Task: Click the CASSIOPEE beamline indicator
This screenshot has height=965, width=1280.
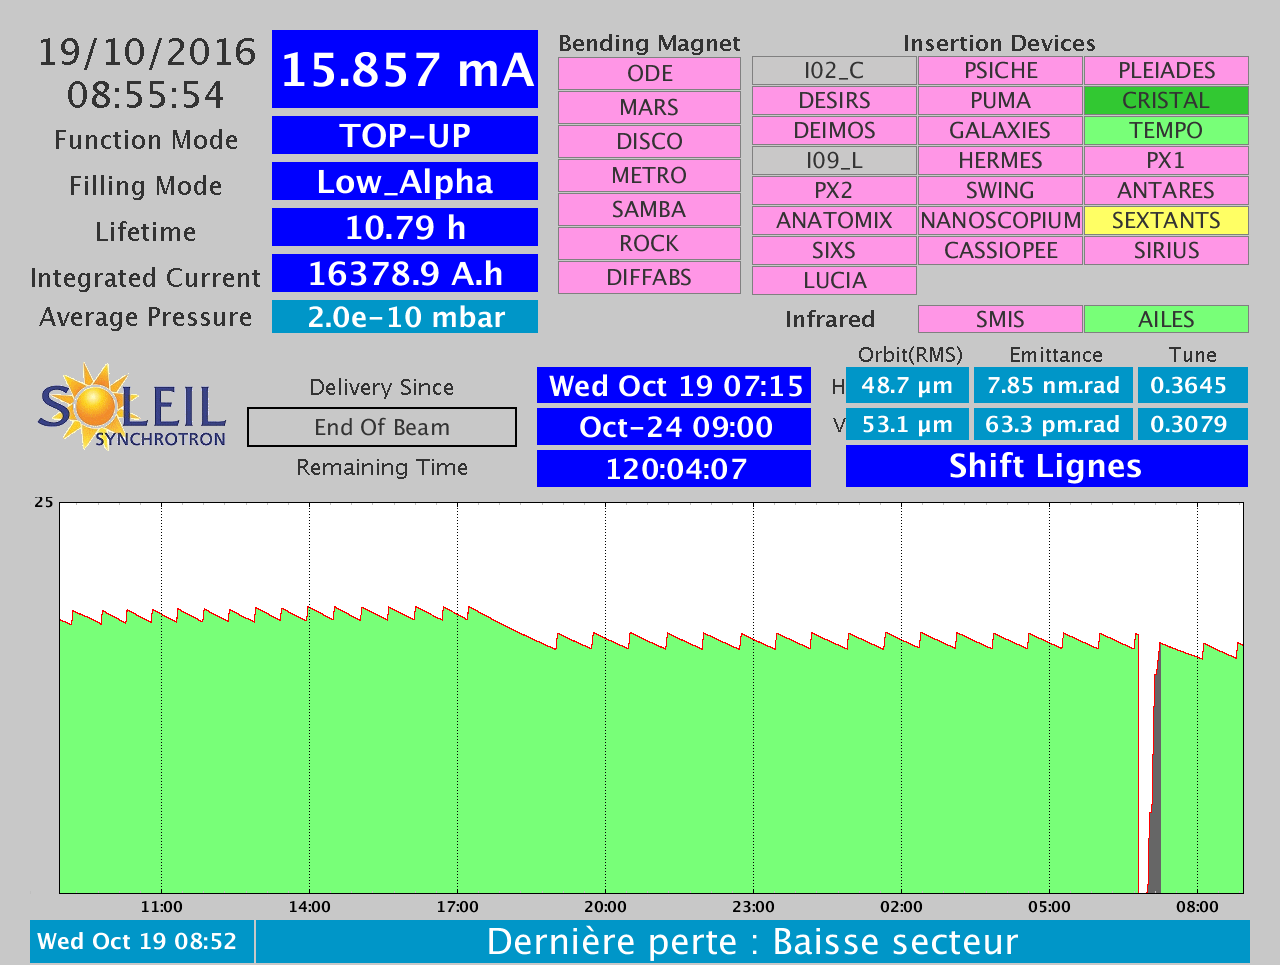Action: pos(1000,250)
